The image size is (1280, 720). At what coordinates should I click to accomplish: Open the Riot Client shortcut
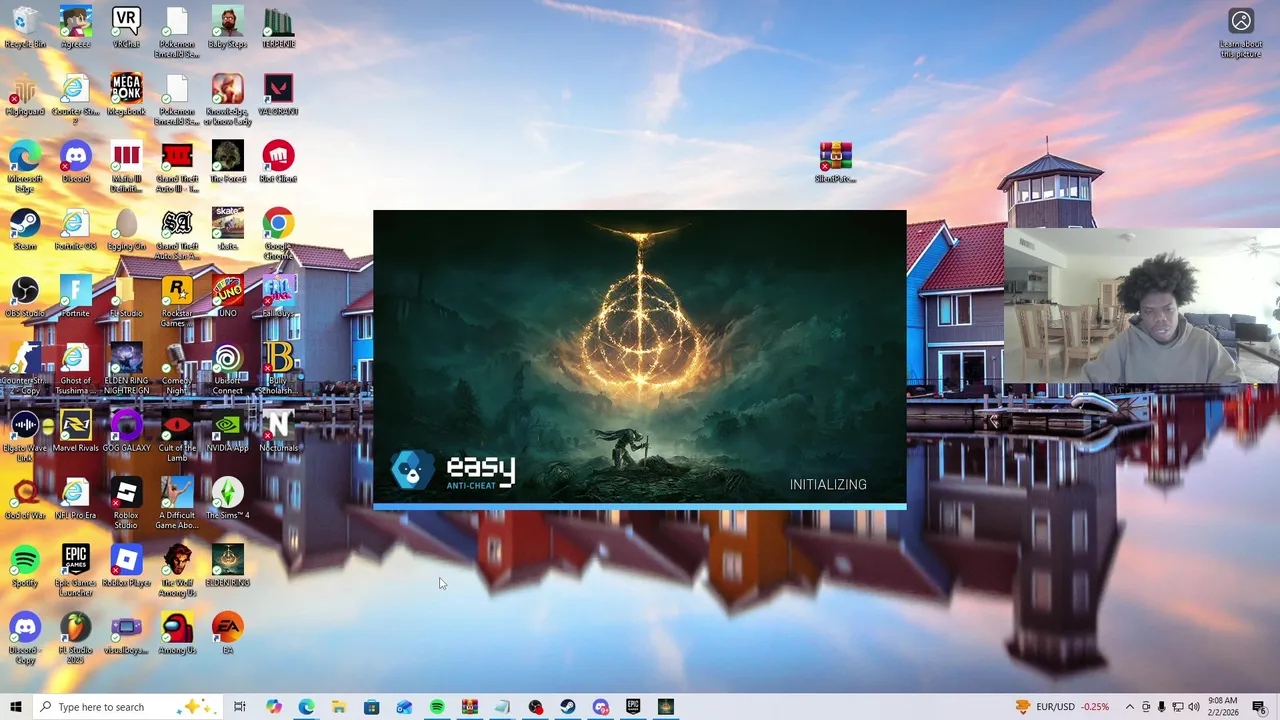(278, 162)
